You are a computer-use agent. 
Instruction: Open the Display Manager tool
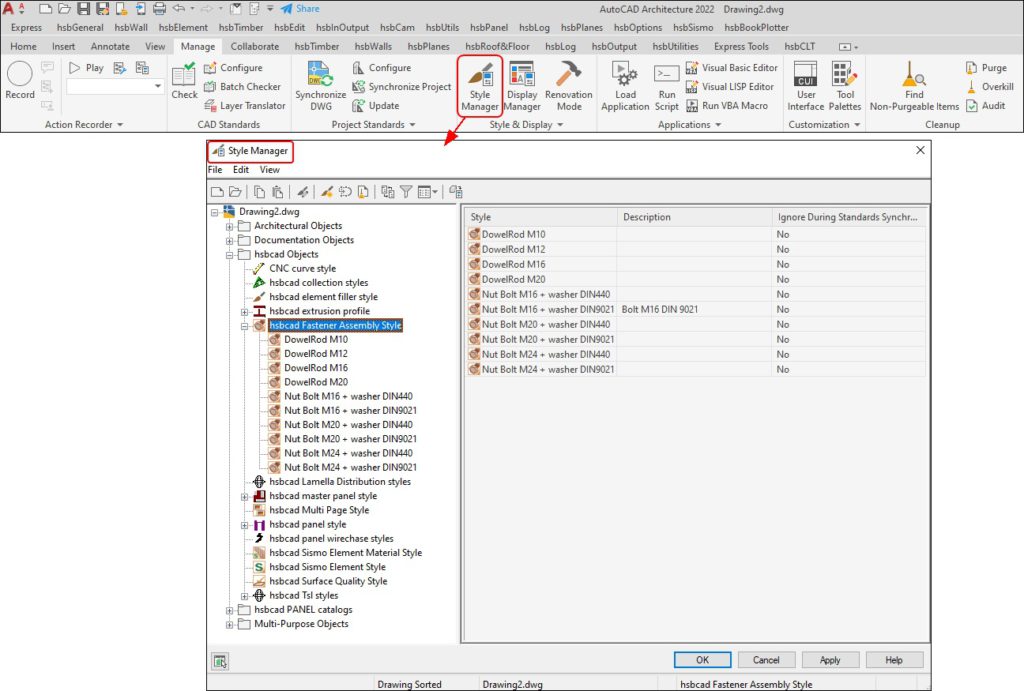coord(522,87)
